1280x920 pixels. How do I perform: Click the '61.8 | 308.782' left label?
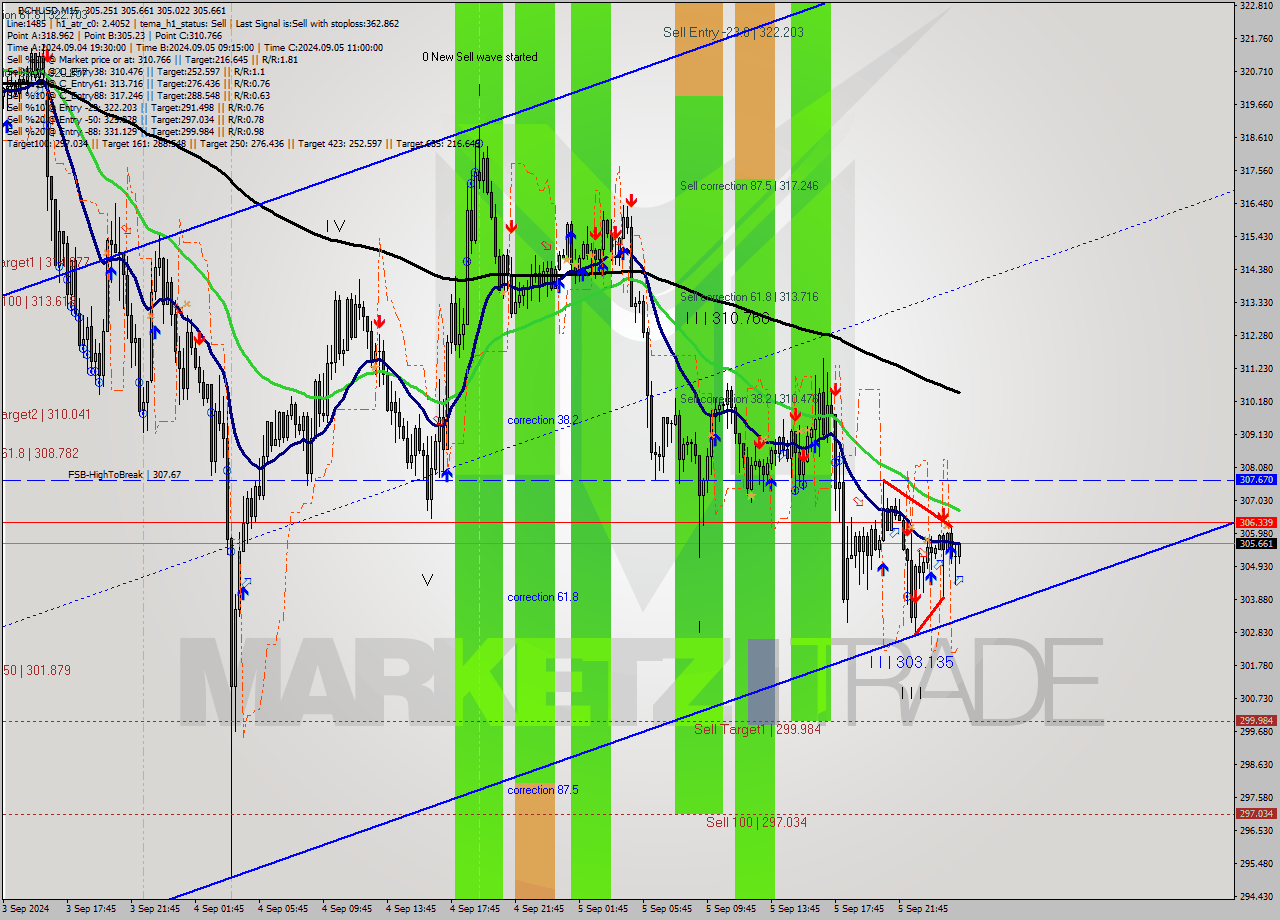click(x=39, y=453)
